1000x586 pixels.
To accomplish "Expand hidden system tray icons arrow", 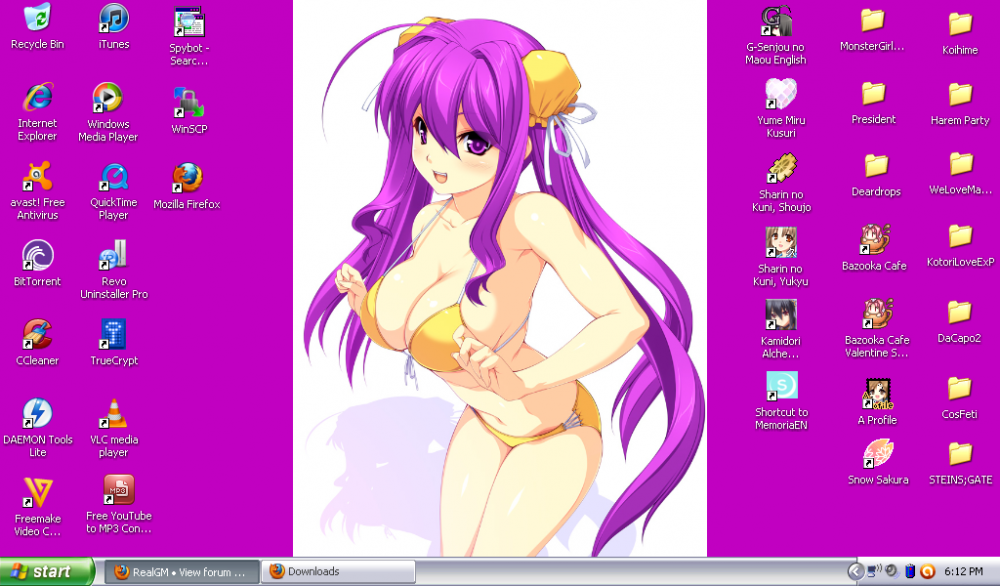I will (855, 572).
